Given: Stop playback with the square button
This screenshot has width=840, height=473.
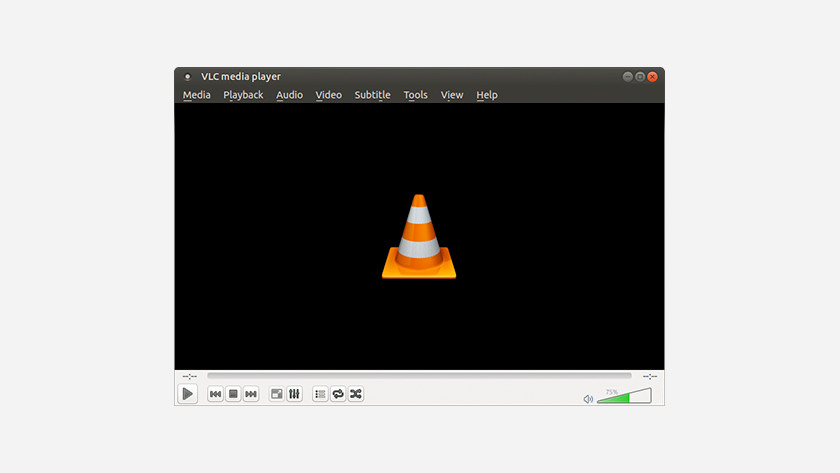Looking at the screenshot, I should coord(233,394).
